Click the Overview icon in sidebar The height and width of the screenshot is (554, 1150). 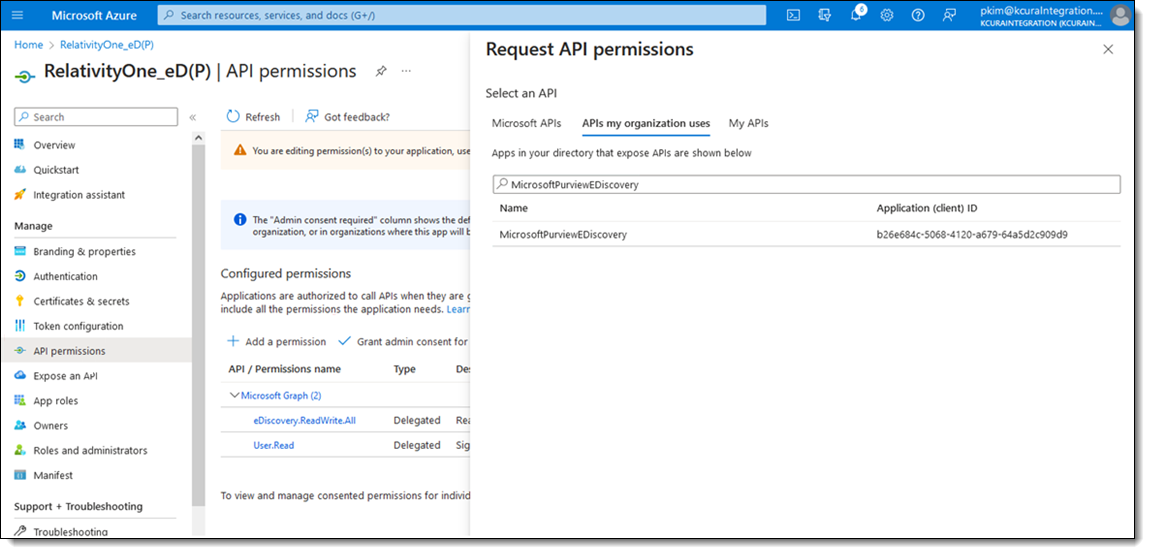pyautogui.click(x=21, y=145)
